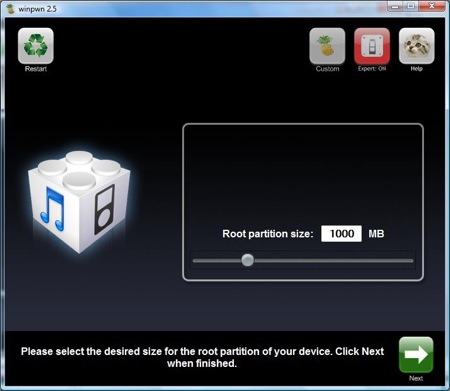Close the winpwn 2.5 window
This screenshot has width=450, height=391.
click(432, 6)
